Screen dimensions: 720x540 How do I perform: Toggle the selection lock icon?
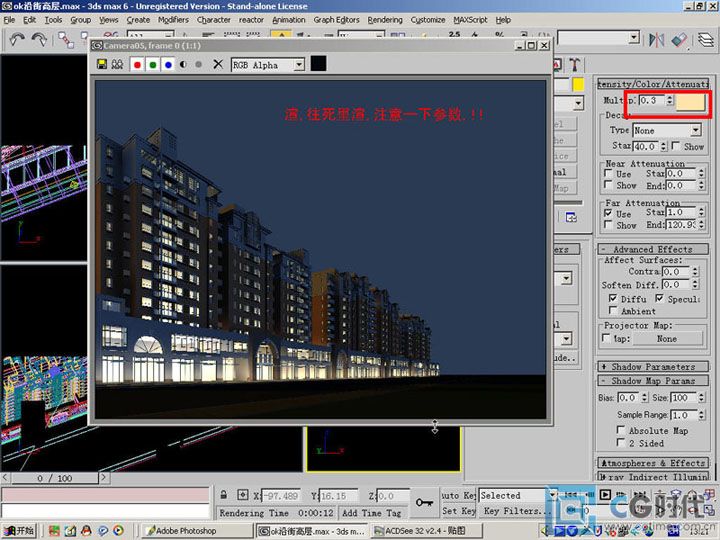point(224,495)
